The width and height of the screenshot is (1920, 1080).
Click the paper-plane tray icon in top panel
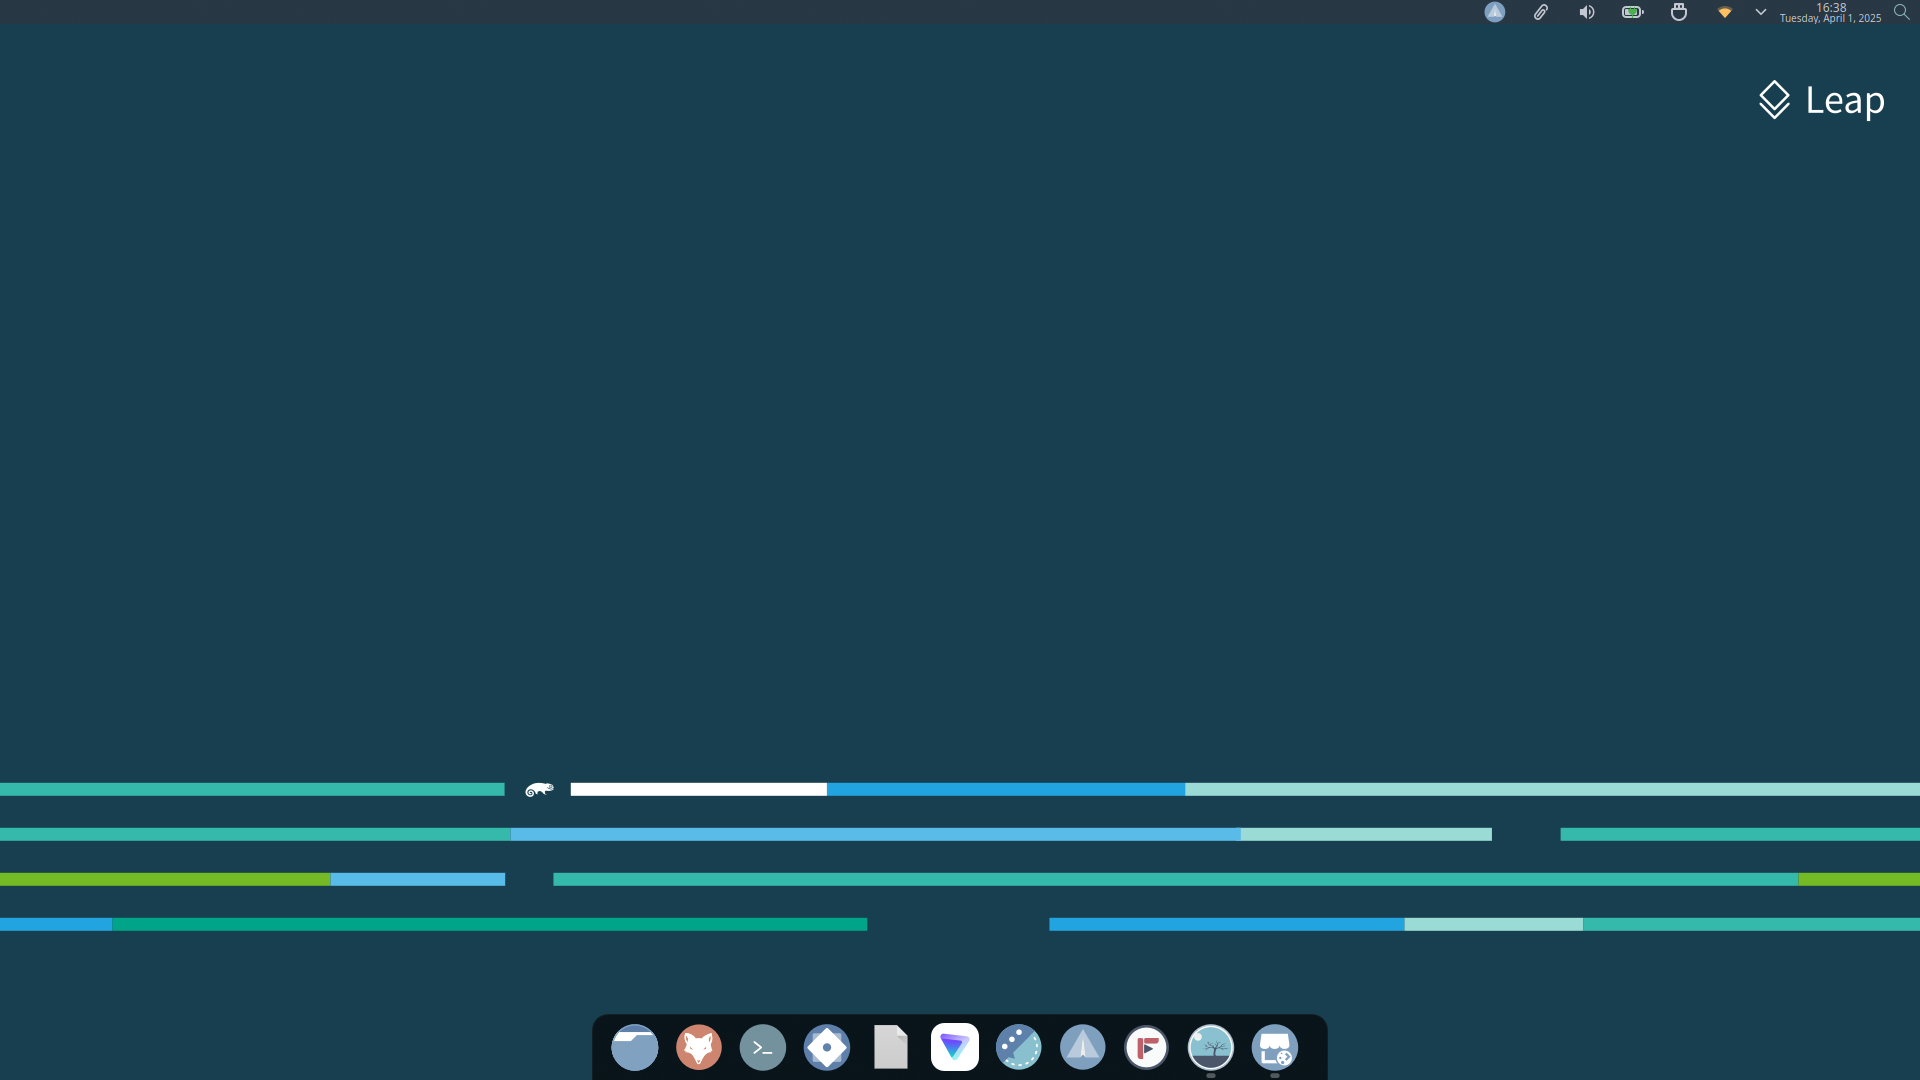pos(1495,12)
